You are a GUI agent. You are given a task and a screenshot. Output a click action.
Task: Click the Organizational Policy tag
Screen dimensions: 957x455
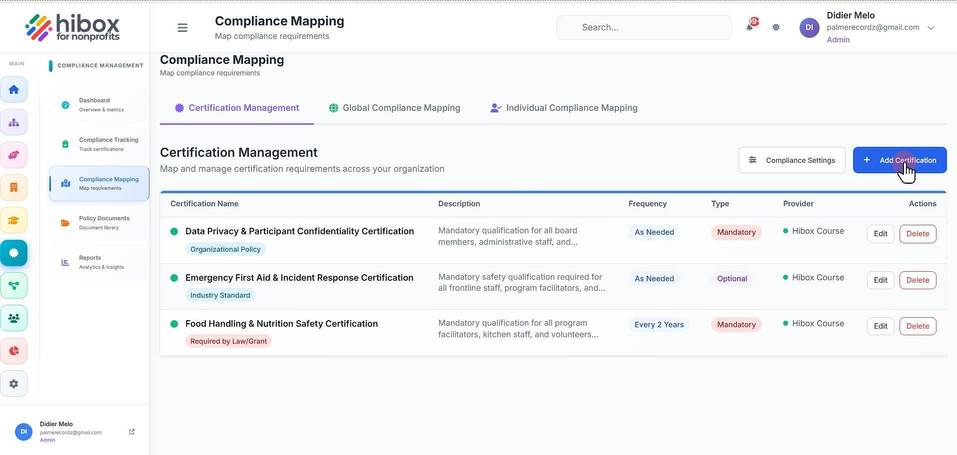point(225,249)
